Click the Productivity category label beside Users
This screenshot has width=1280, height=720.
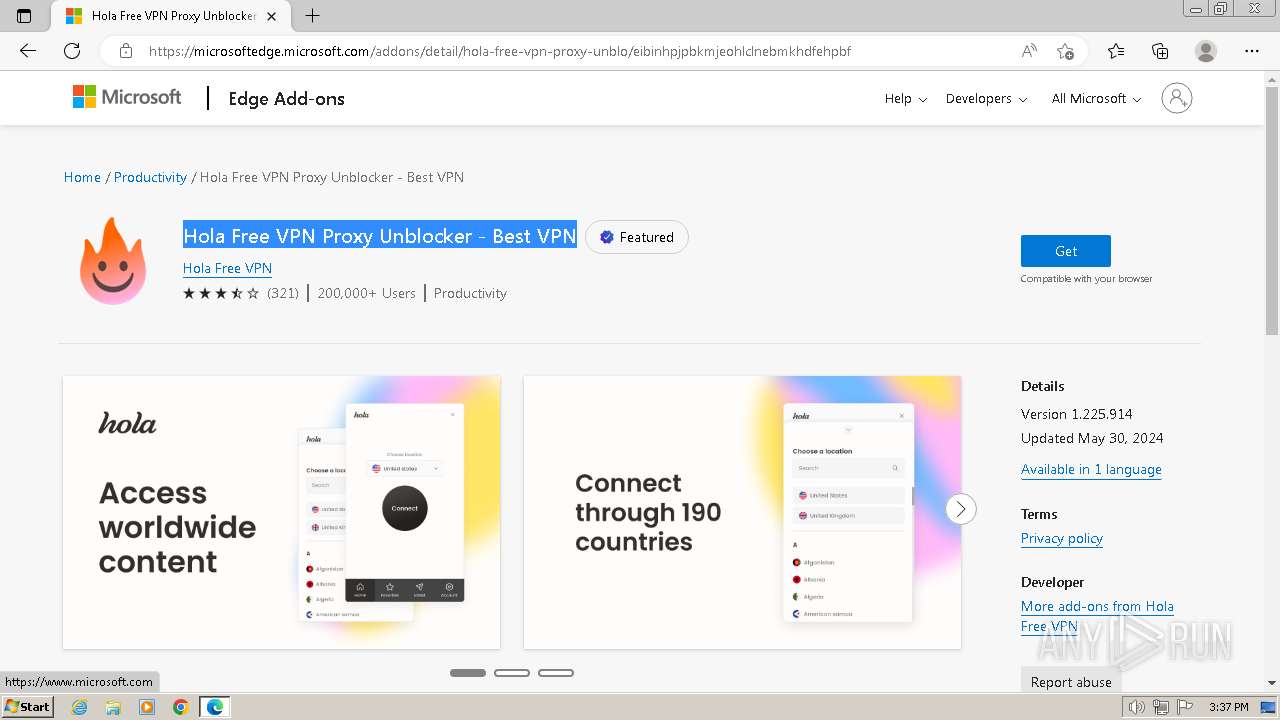tap(470, 293)
